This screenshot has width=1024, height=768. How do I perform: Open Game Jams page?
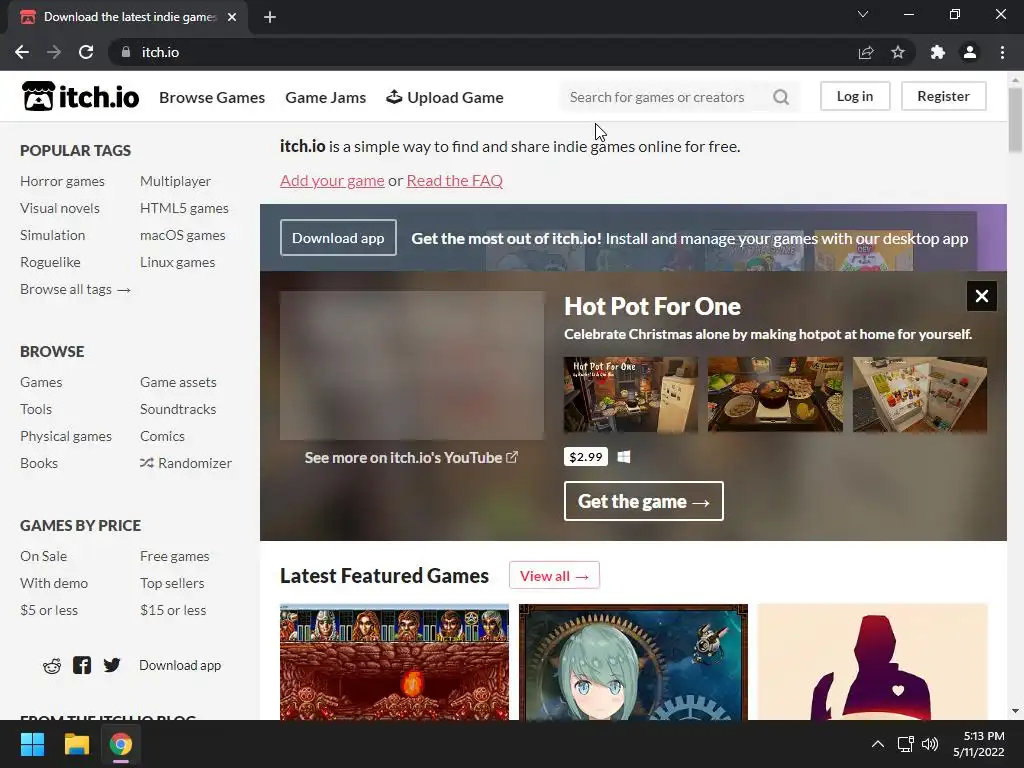(325, 97)
